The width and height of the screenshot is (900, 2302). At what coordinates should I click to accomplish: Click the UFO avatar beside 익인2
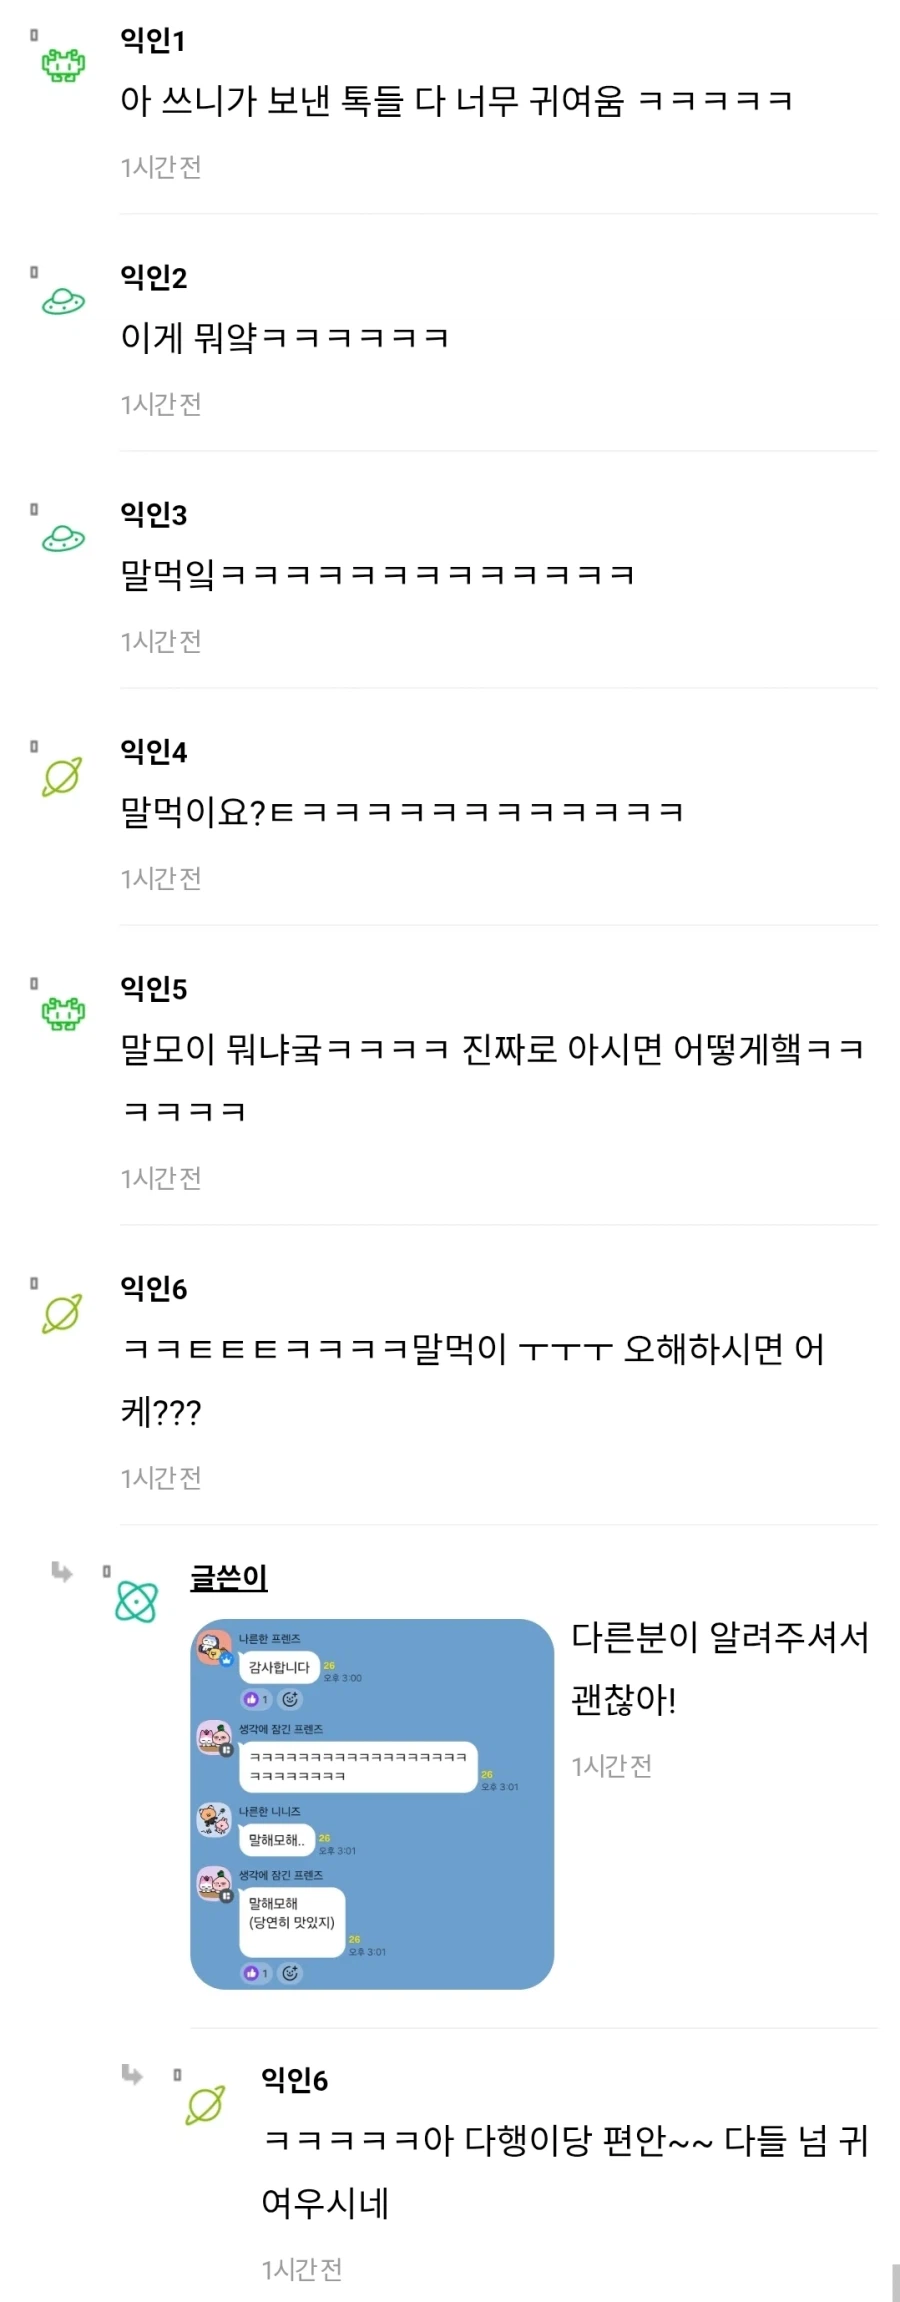65,300
